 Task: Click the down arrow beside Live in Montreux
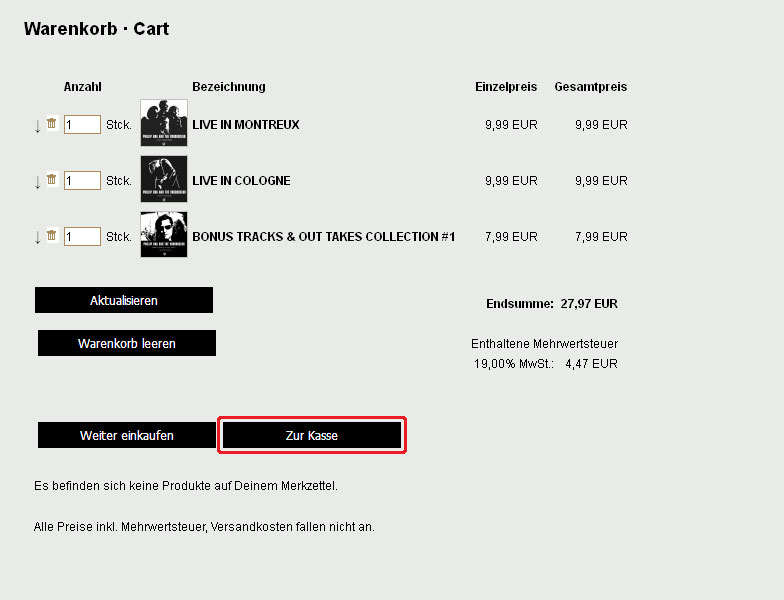[38, 126]
